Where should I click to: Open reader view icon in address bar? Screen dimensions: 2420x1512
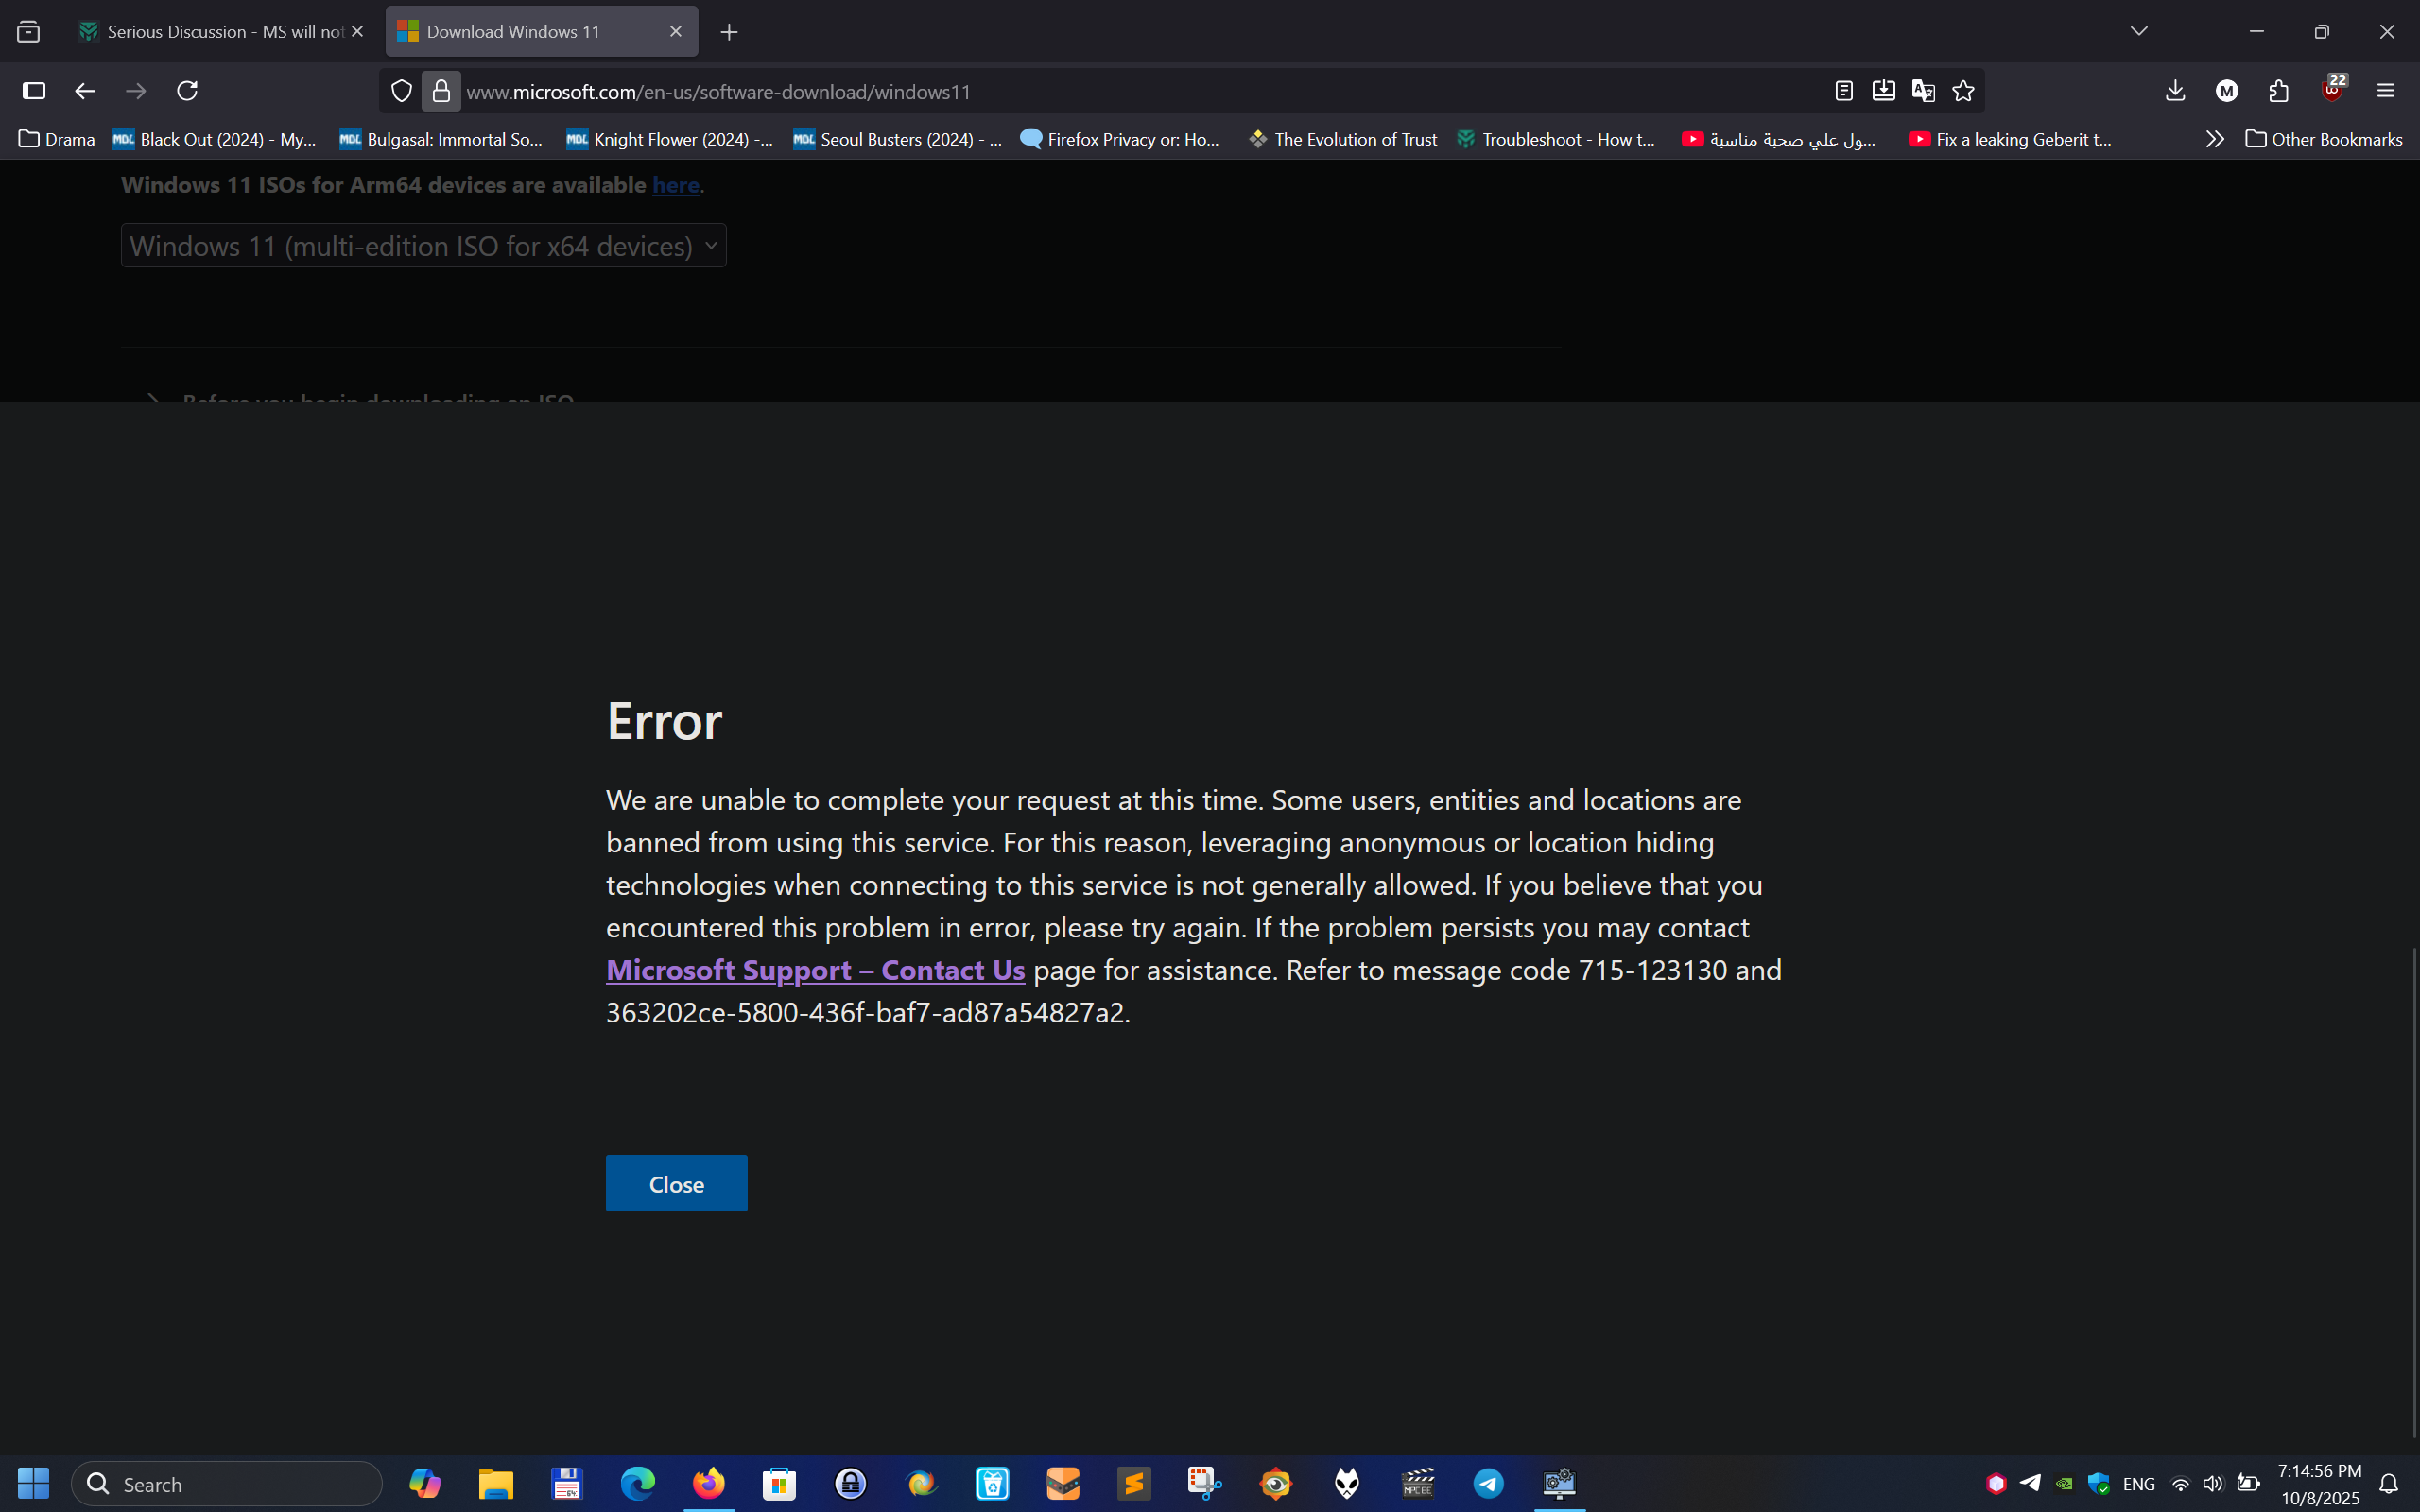click(x=1844, y=91)
